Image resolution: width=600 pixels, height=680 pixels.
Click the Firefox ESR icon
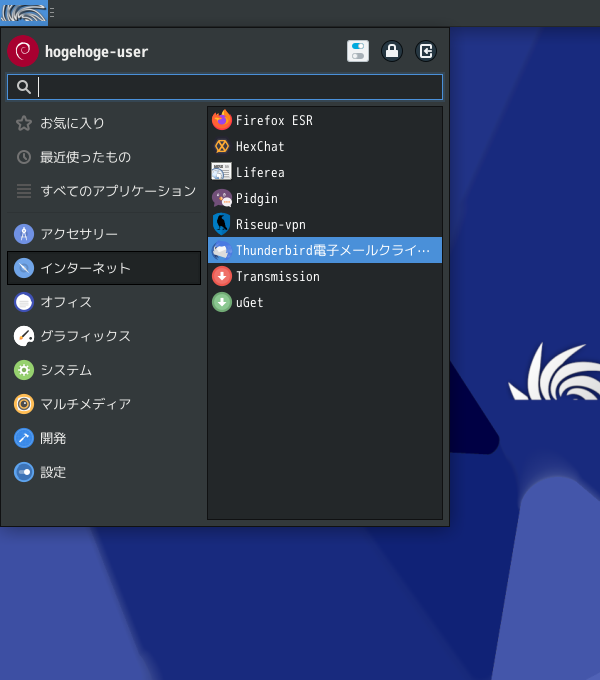point(222,120)
